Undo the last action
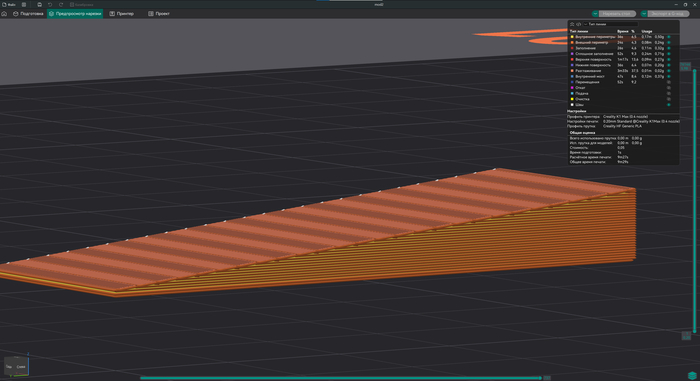 coord(50,4)
